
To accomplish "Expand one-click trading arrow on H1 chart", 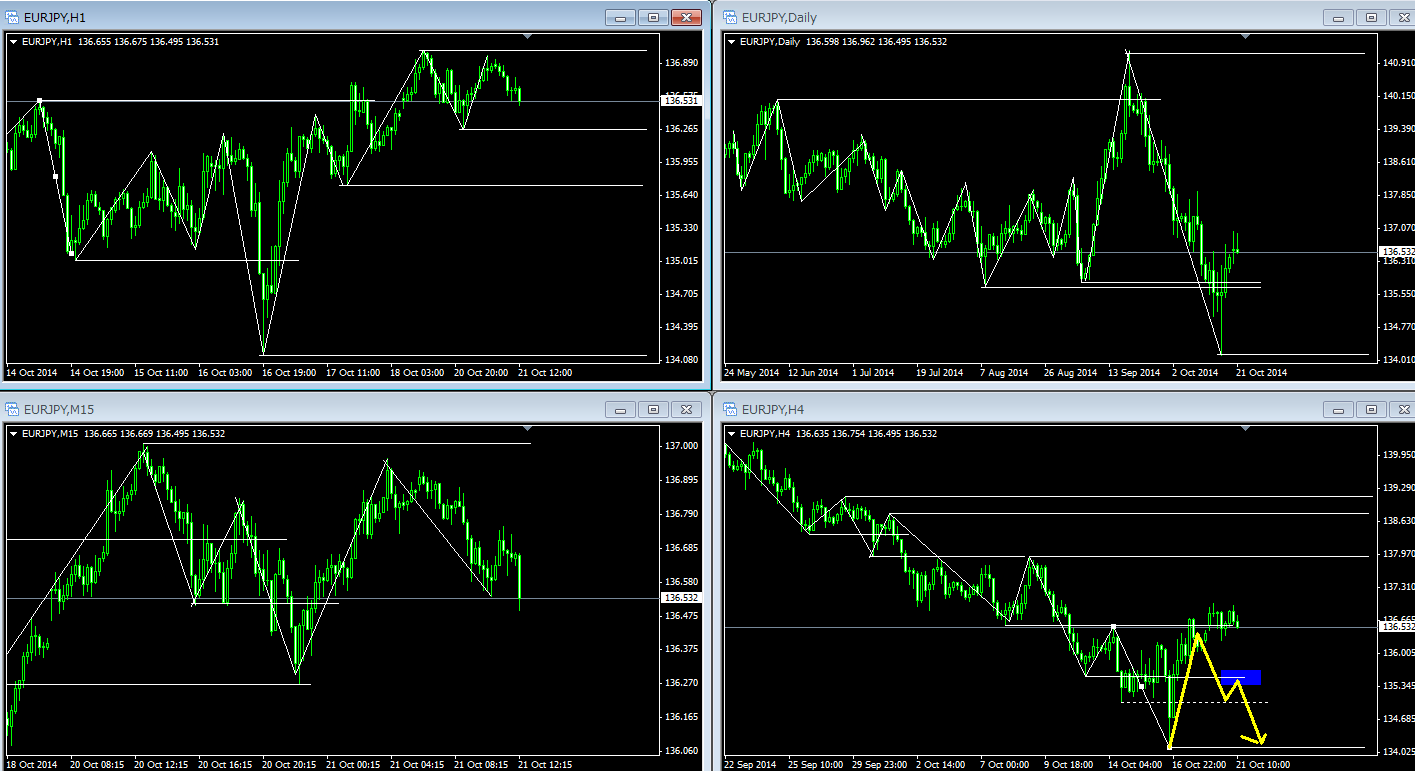I will pyautogui.click(x=12, y=42).
